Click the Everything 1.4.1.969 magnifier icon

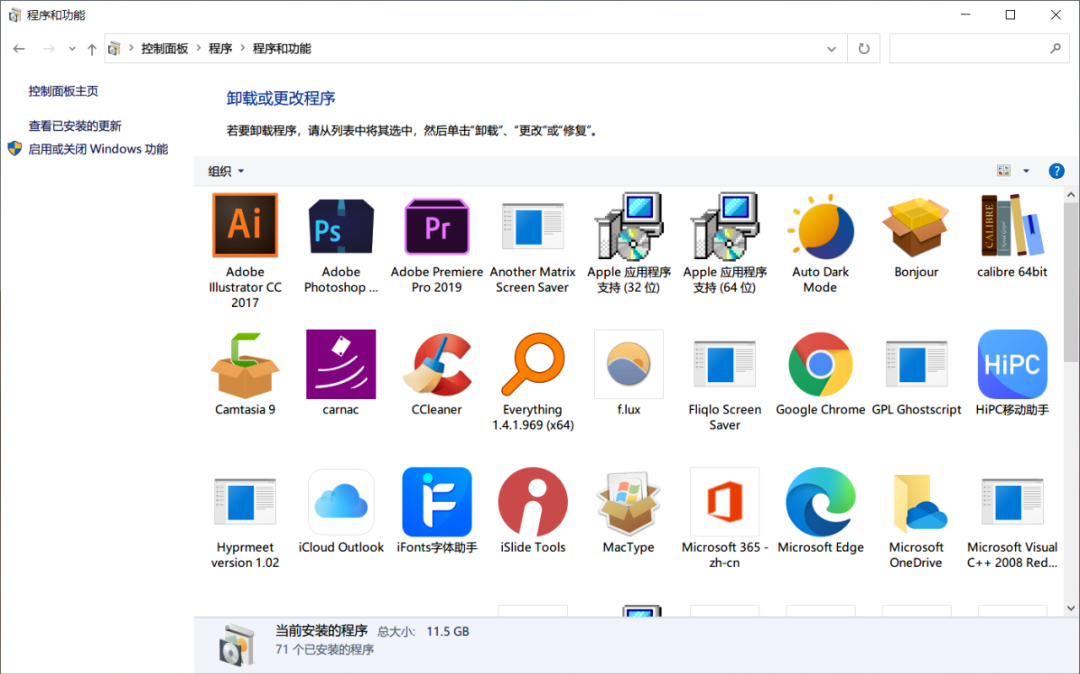point(532,364)
